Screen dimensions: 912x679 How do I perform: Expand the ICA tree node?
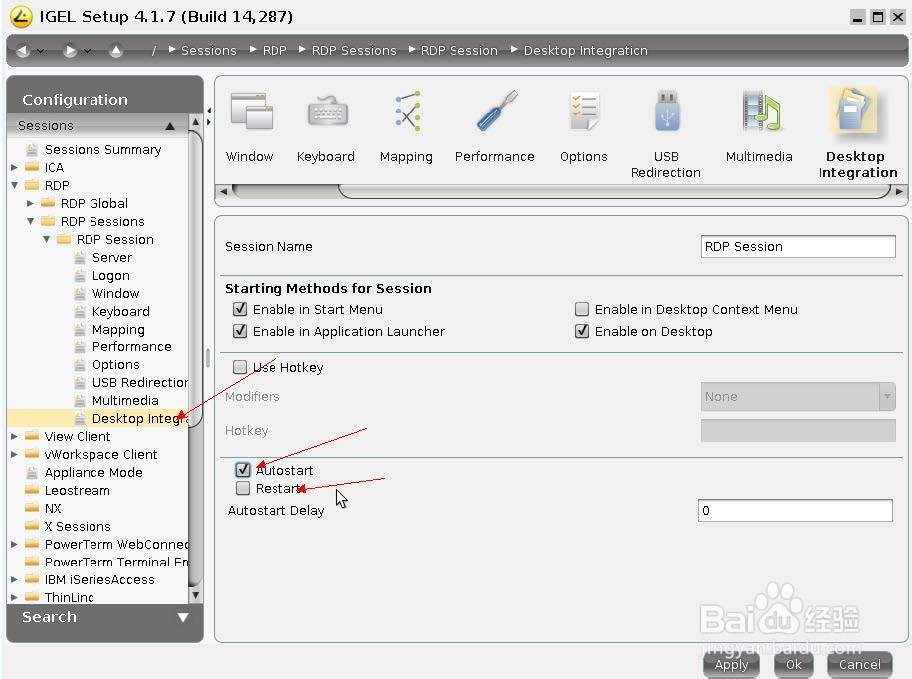[15, 168]
